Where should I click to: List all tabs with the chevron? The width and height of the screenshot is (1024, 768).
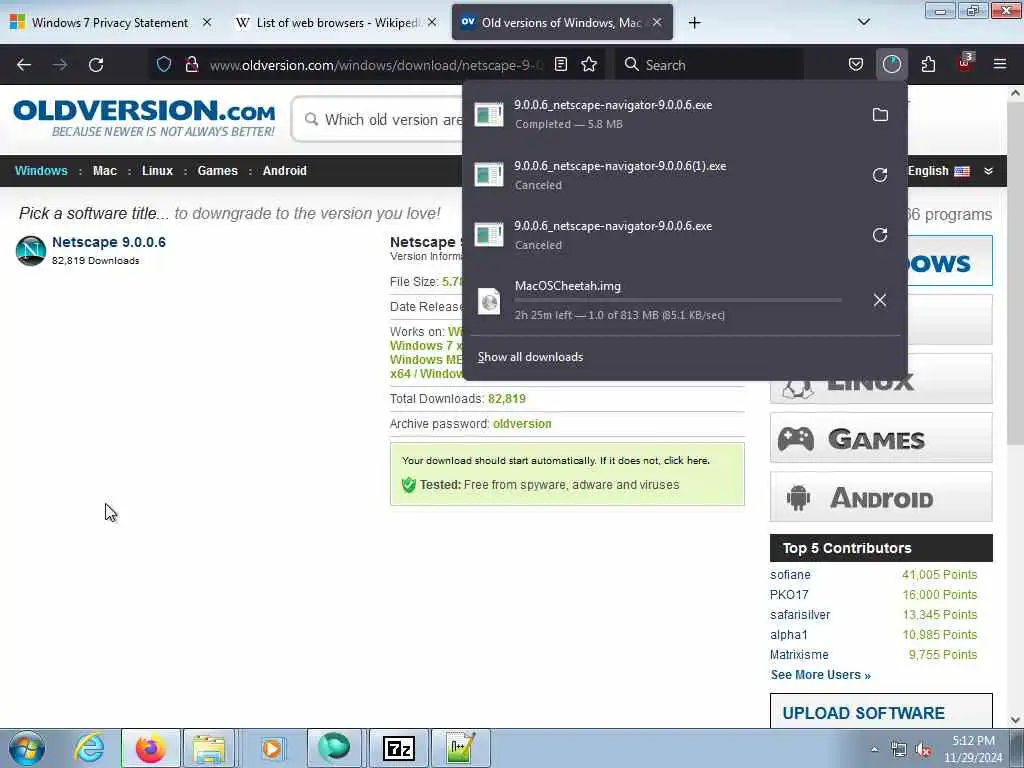coord(863,22)
